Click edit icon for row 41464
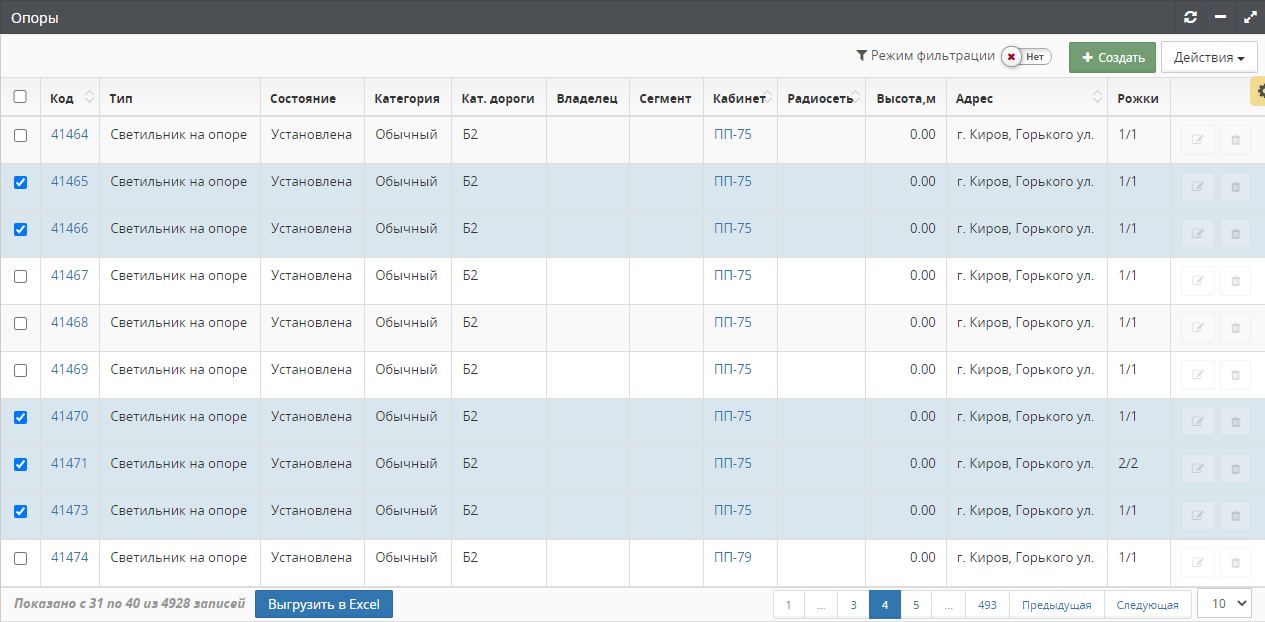The width and height of the screenshot is (1265, 622). tap(1198, 140)
